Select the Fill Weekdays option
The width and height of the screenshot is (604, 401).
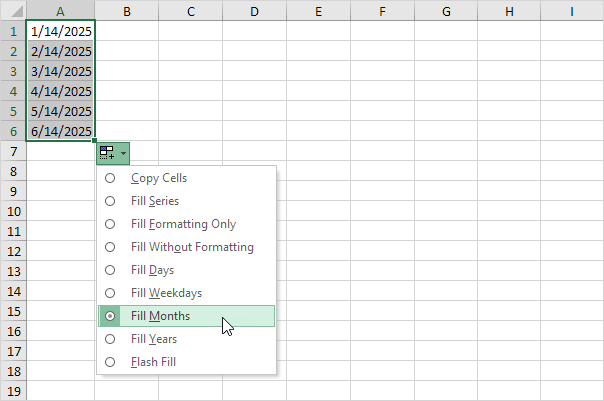tap(166, 293)
